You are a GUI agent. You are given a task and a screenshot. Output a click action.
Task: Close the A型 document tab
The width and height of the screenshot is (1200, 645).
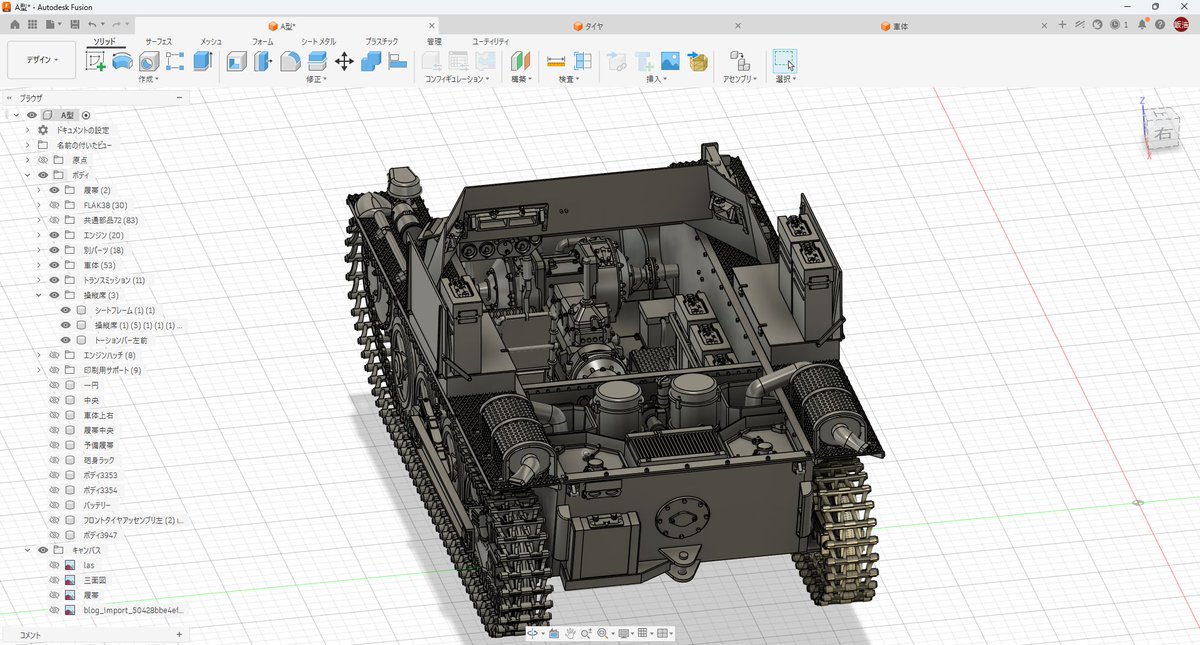431,25
